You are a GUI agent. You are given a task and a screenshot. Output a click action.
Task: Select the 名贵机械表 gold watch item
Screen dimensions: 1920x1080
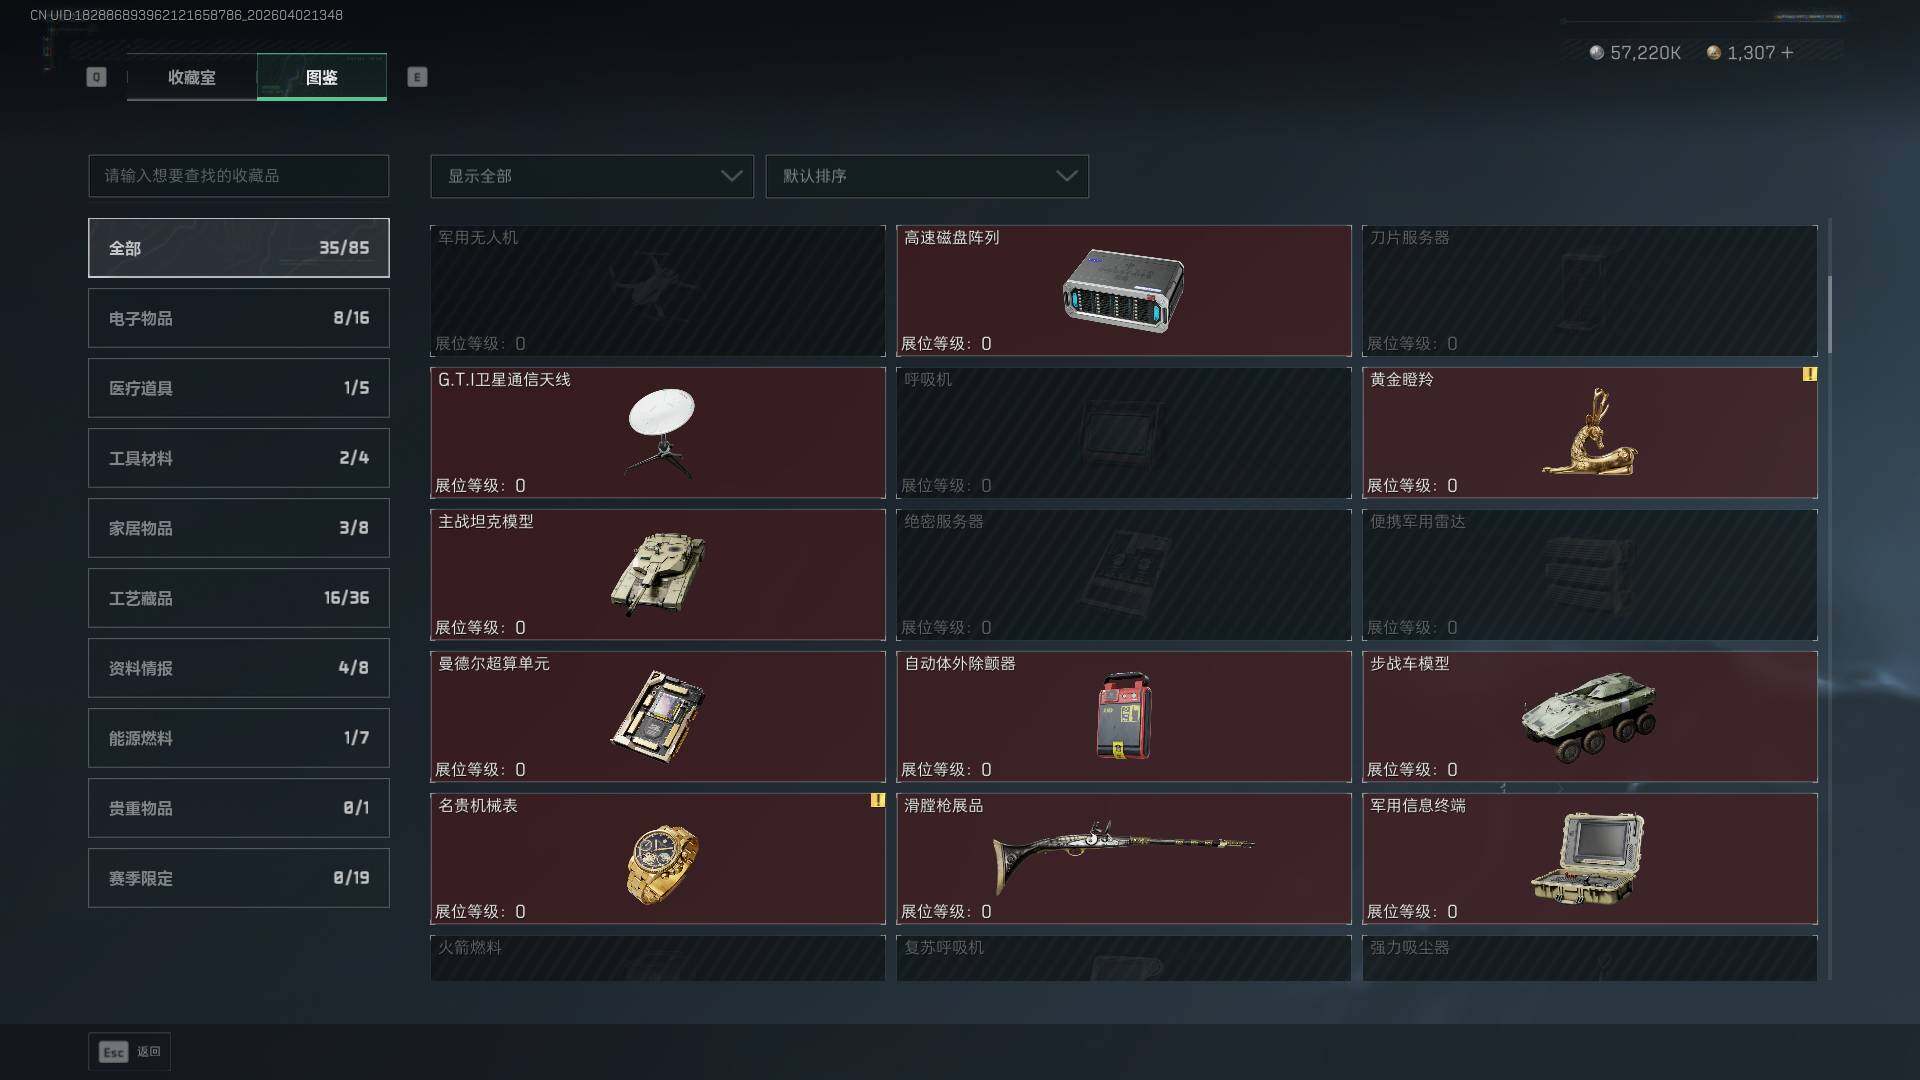click(657, 859)
